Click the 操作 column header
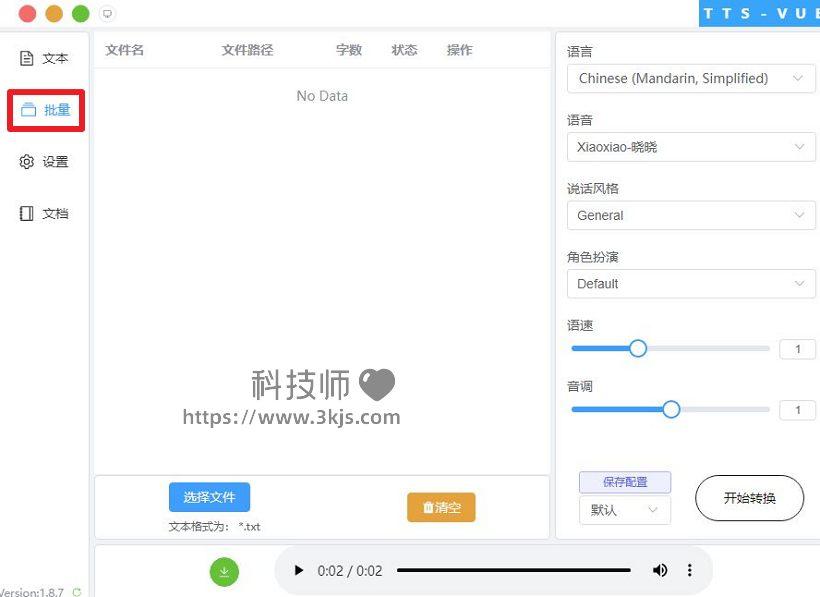Viewport: 820px width, 597px height. (460, 50)
